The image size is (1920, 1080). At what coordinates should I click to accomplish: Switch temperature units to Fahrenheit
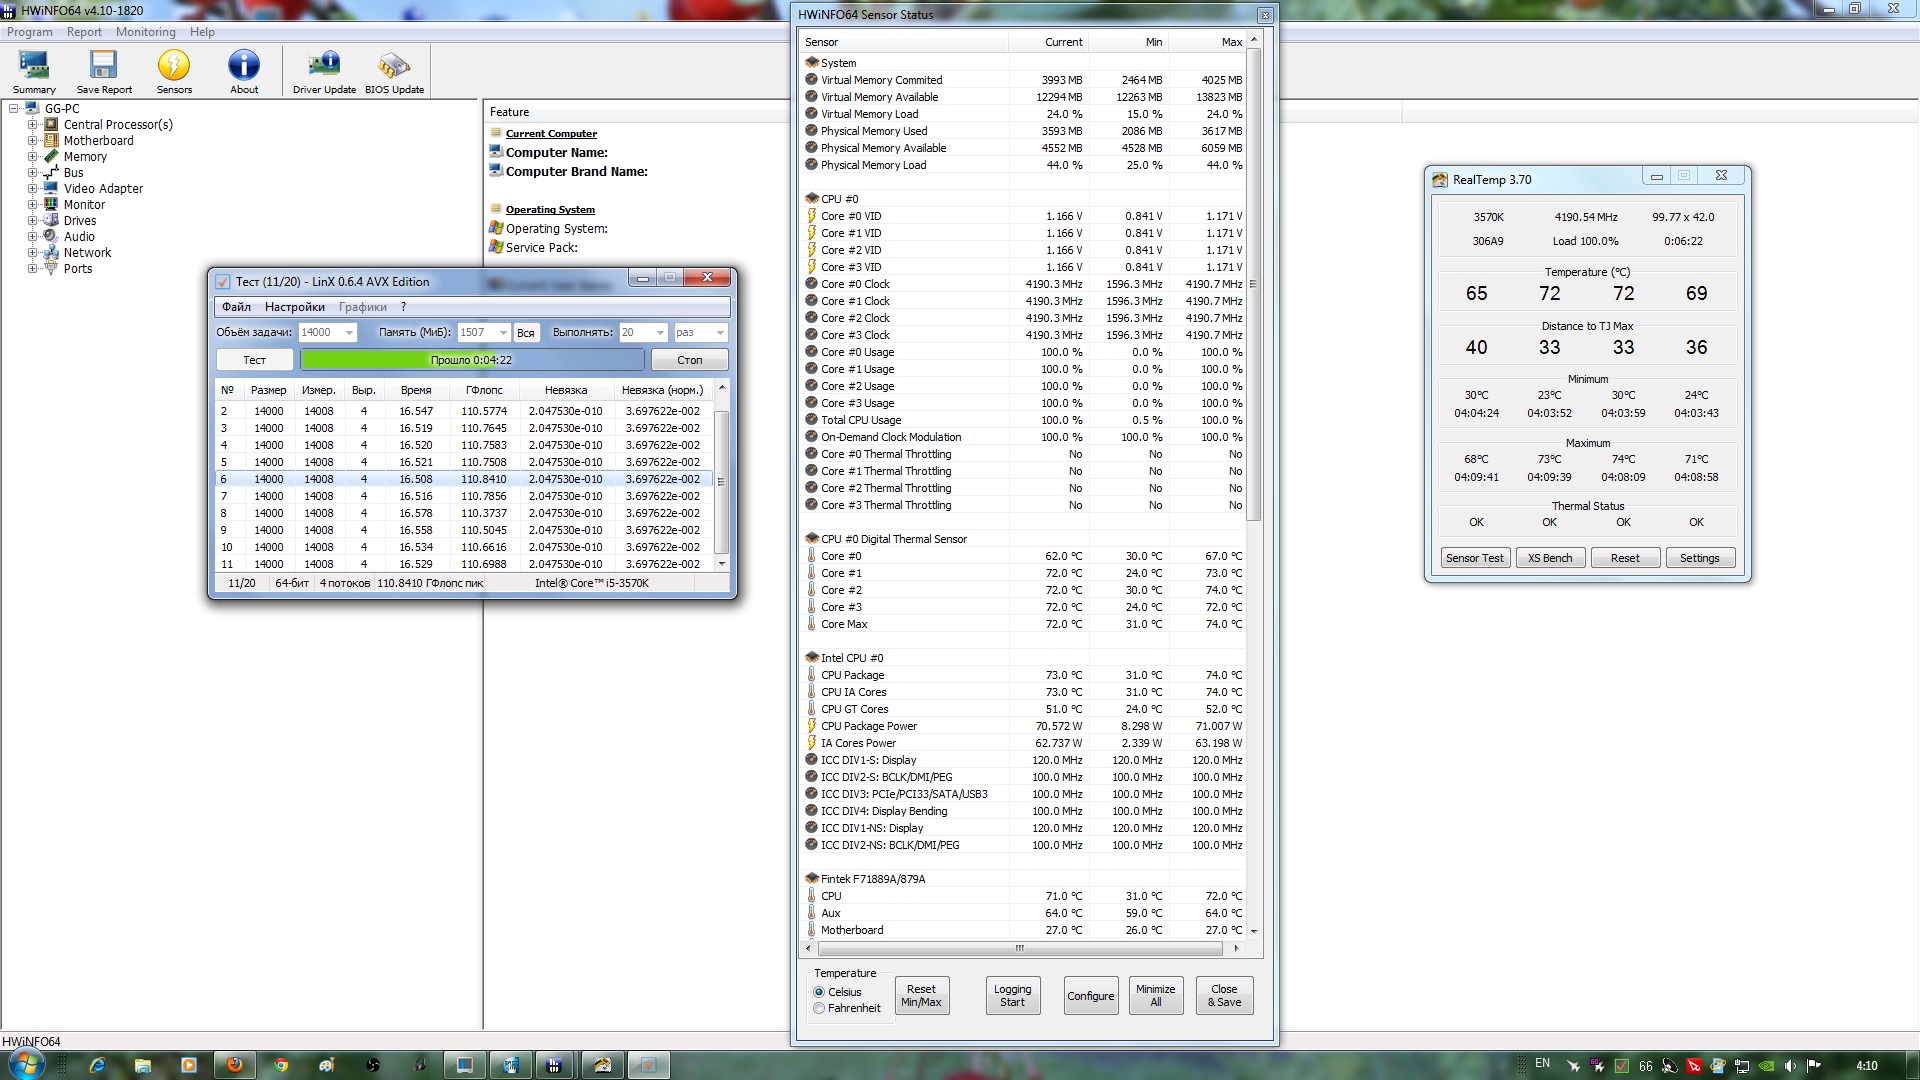[820, 1008]
